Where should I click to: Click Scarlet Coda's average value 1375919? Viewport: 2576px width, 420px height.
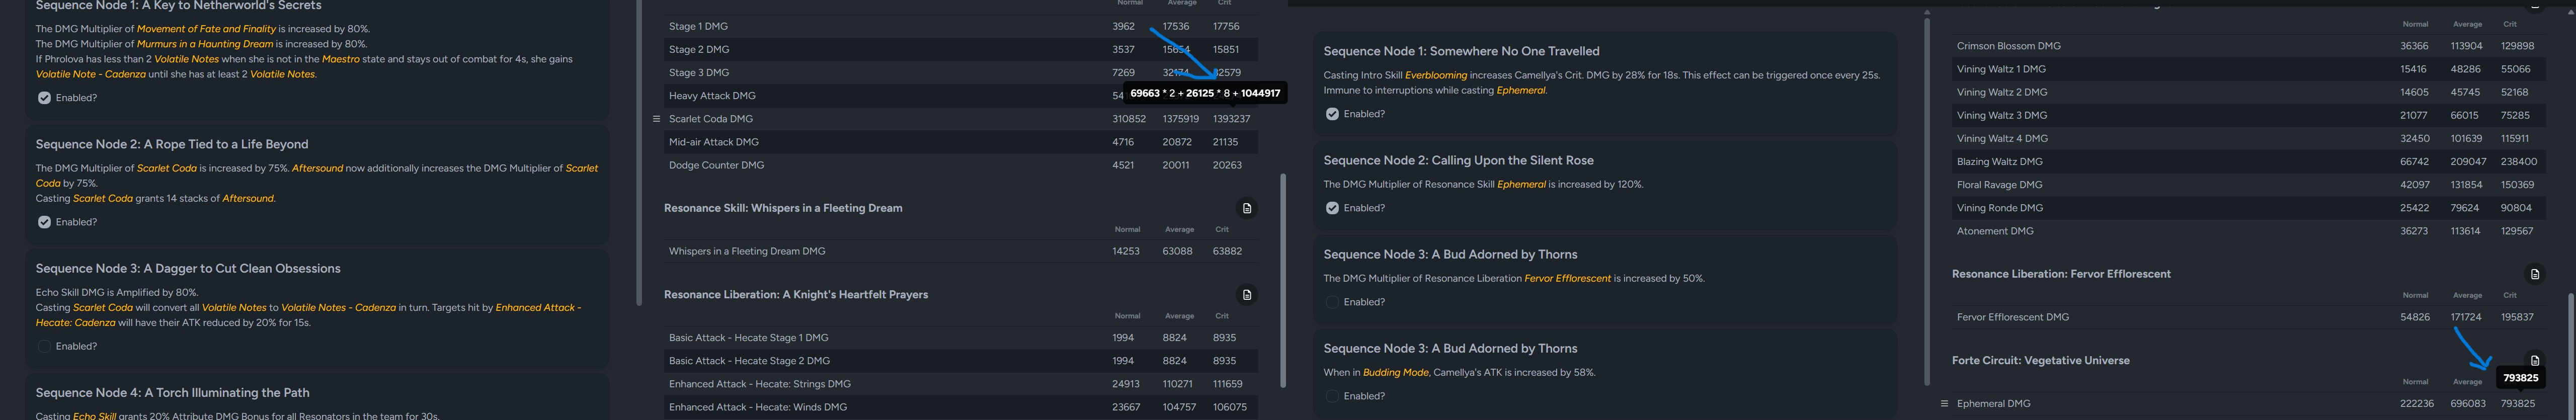(1180, 119)
